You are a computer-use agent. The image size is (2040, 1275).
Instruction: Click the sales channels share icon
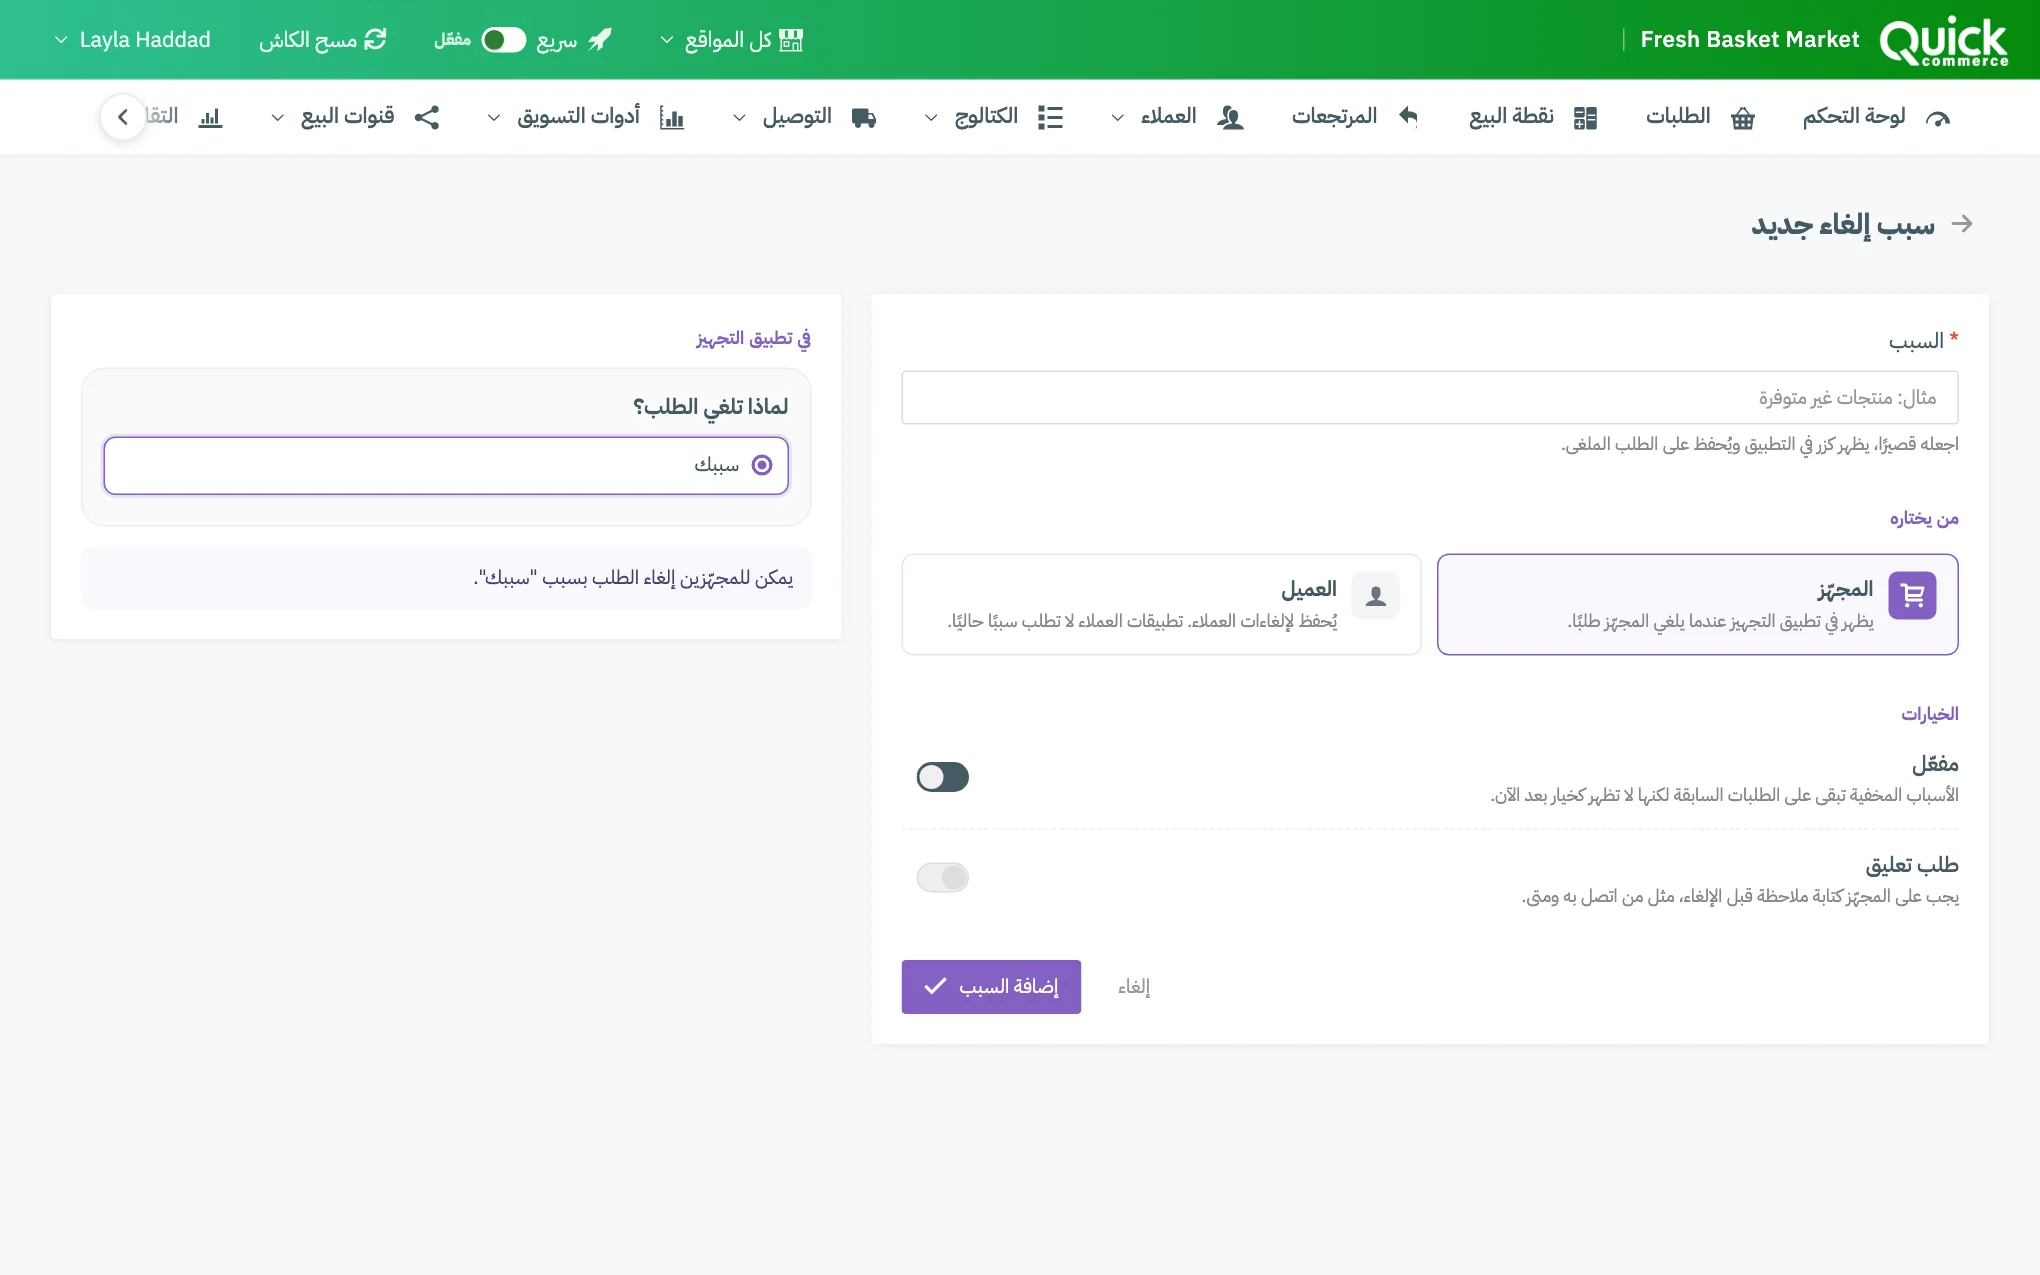(x=427, y=117)
